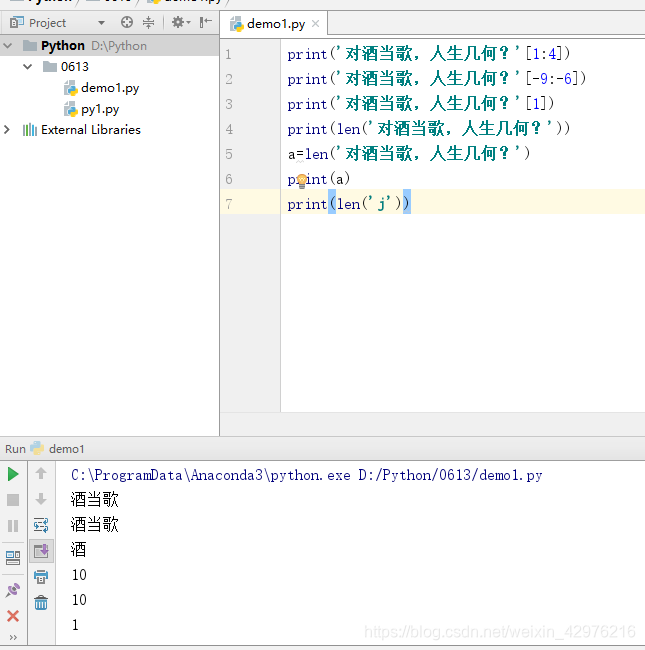Select the Python project root row
Viewport: 645px width, 650px height.
click(109, 45)
